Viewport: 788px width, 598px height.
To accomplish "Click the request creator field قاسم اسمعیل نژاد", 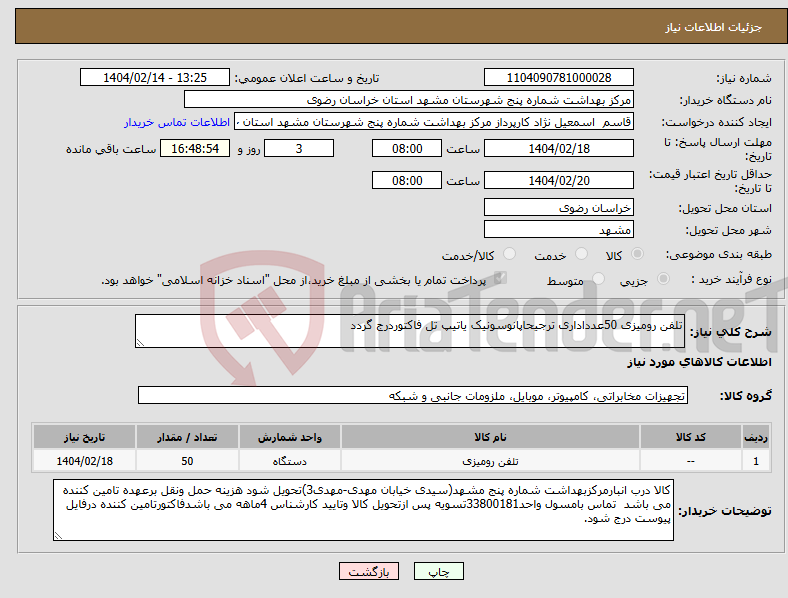I will (x=434, y=122).
